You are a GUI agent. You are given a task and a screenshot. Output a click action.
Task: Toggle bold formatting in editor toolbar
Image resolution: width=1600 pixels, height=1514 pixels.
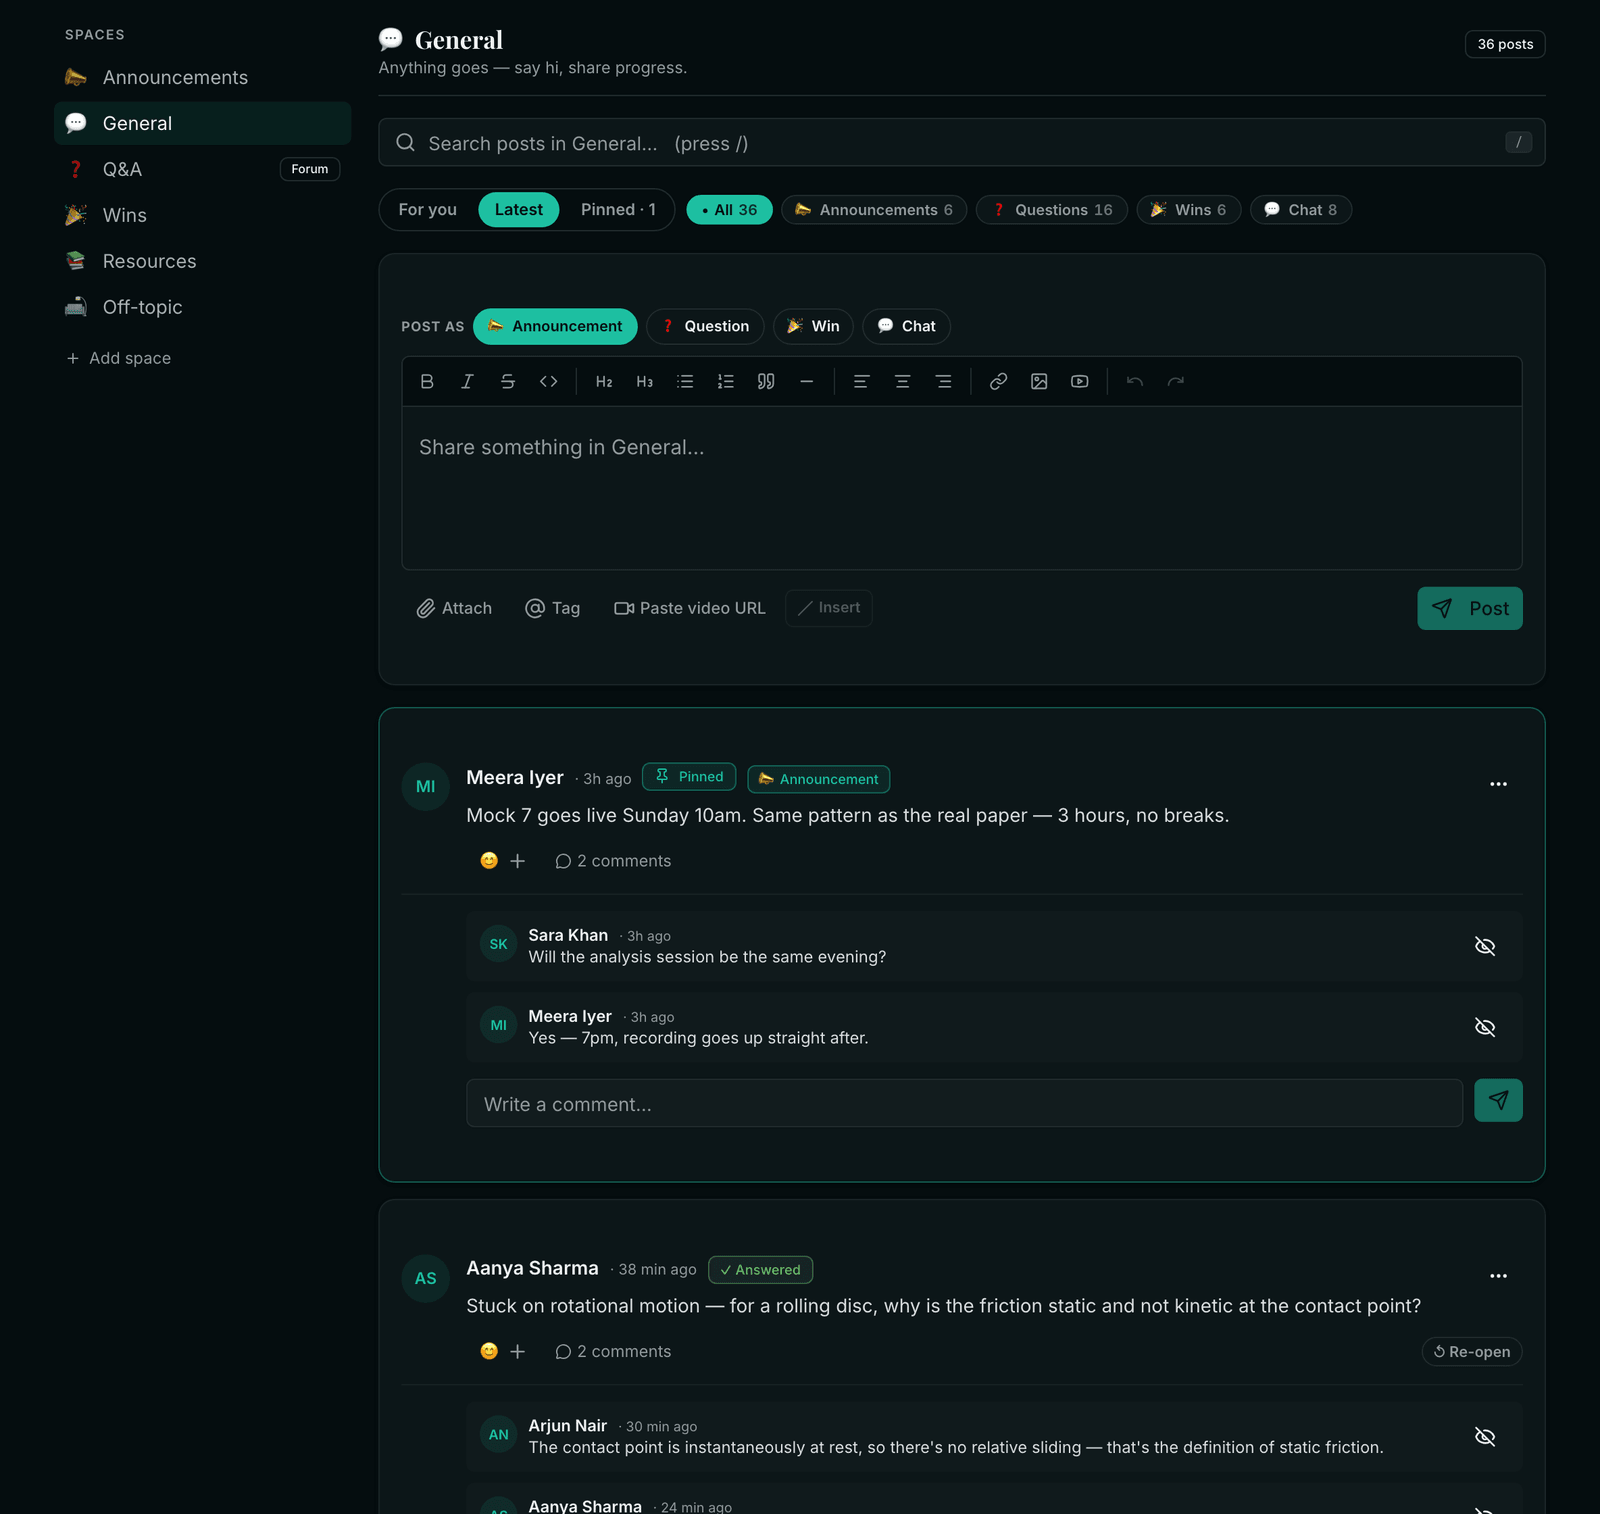(427, 381)
